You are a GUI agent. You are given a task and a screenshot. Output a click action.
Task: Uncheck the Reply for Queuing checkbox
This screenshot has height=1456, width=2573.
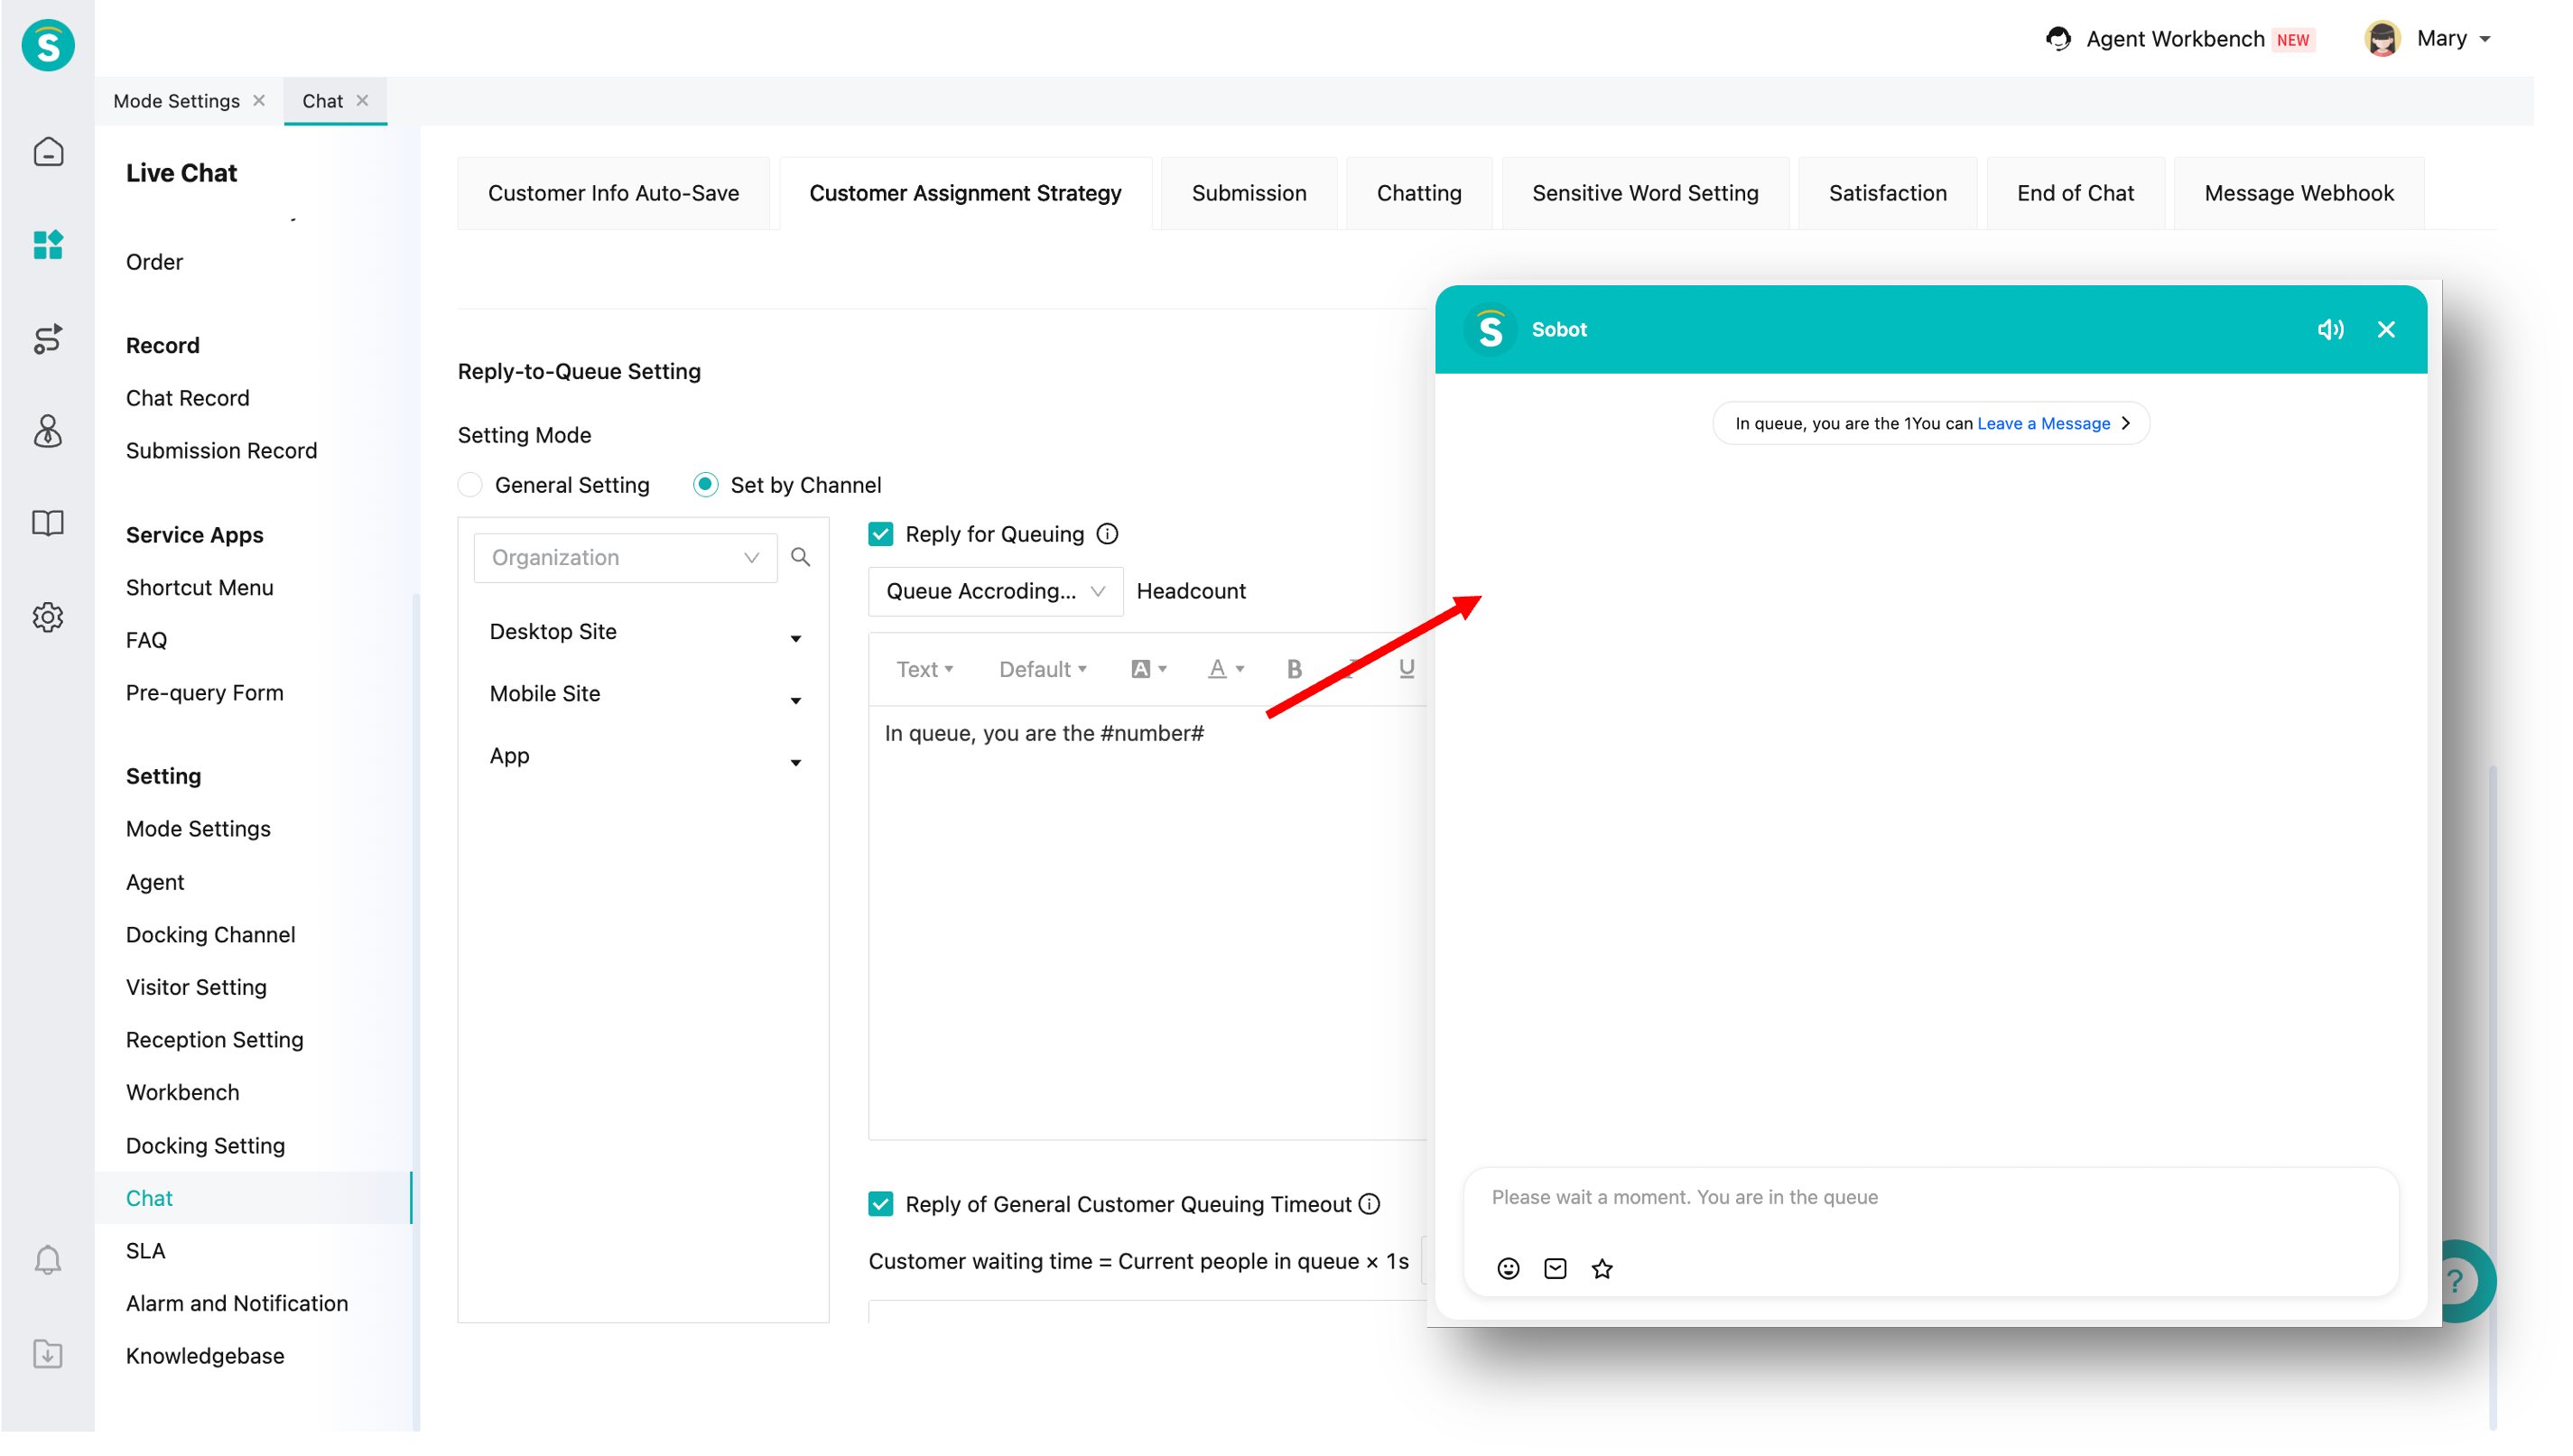pyautogui.click(x=880, y=534)
